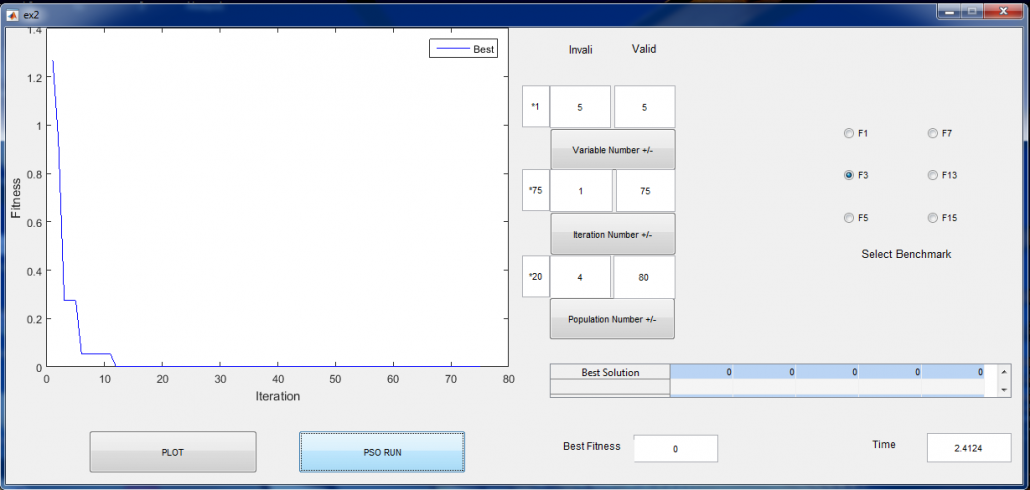
Task: Click the MATLAB icon in the title bar
Action: tap(12, 14)
